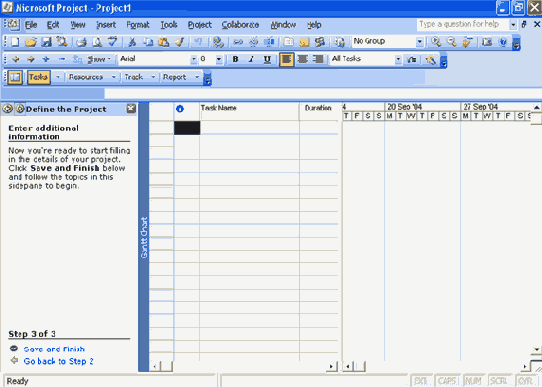The height and width of the screenshot is (387, 542).
Task: Print using the Print icon
Action: (x=82, y=42)
